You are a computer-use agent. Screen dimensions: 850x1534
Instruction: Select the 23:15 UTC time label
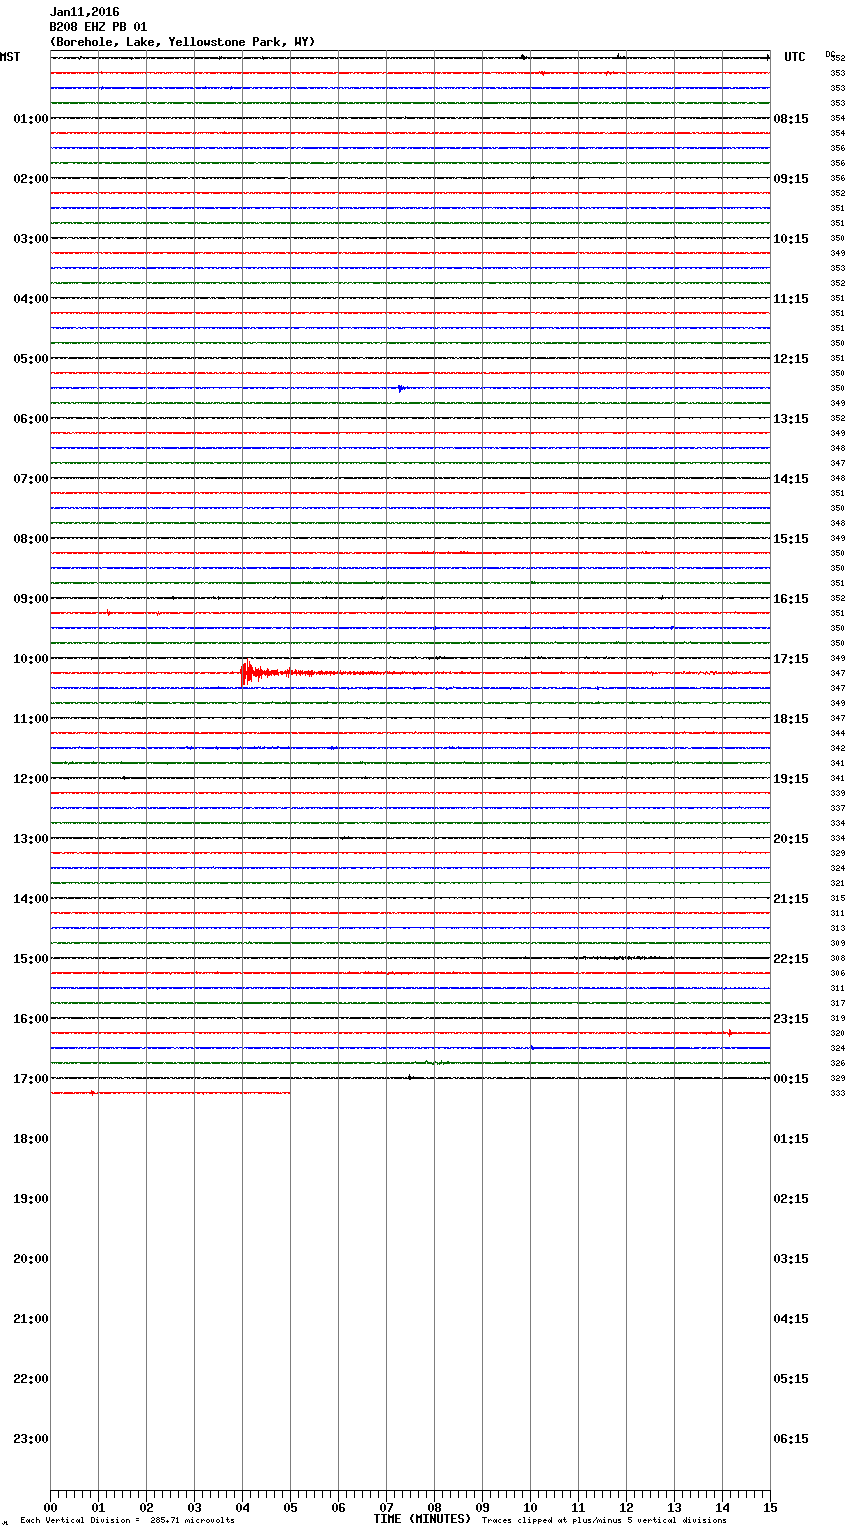[x=791, y=1019]
